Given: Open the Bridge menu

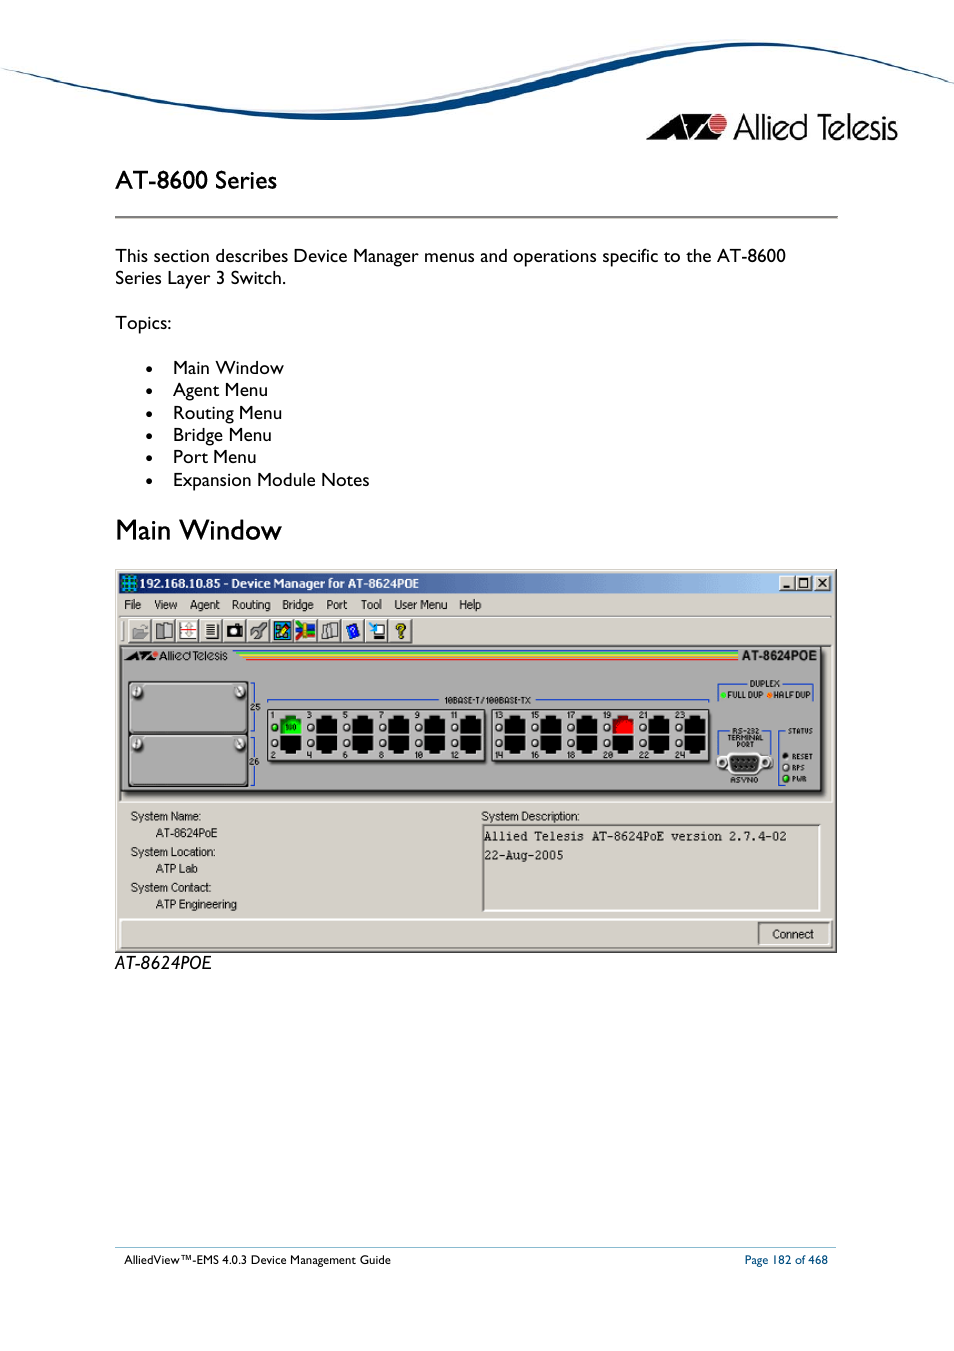Looking at the screenshot, I should (x=298, y=605).
